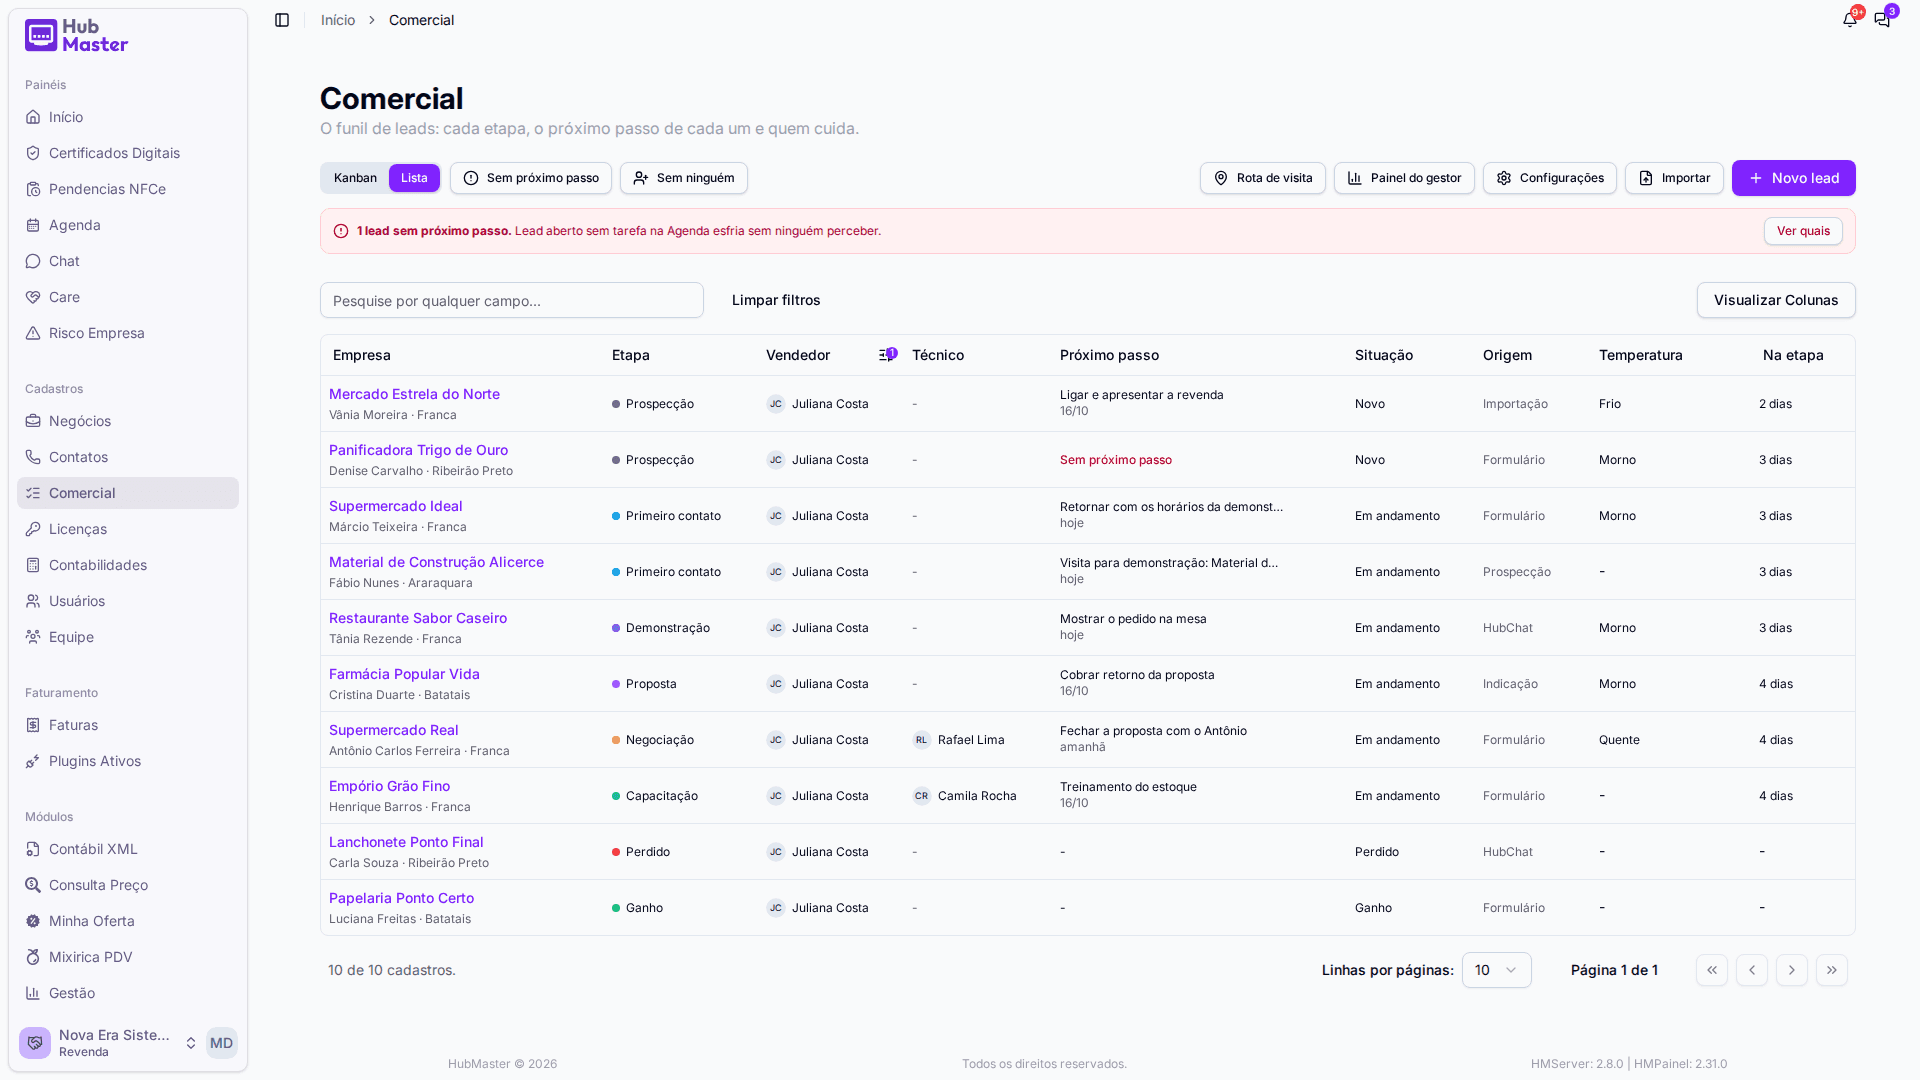Click the search field Pesquise por qualquer campo
Viewport: 1920px width, 1080px height.
pyautogui.click(x=512, y=300)
